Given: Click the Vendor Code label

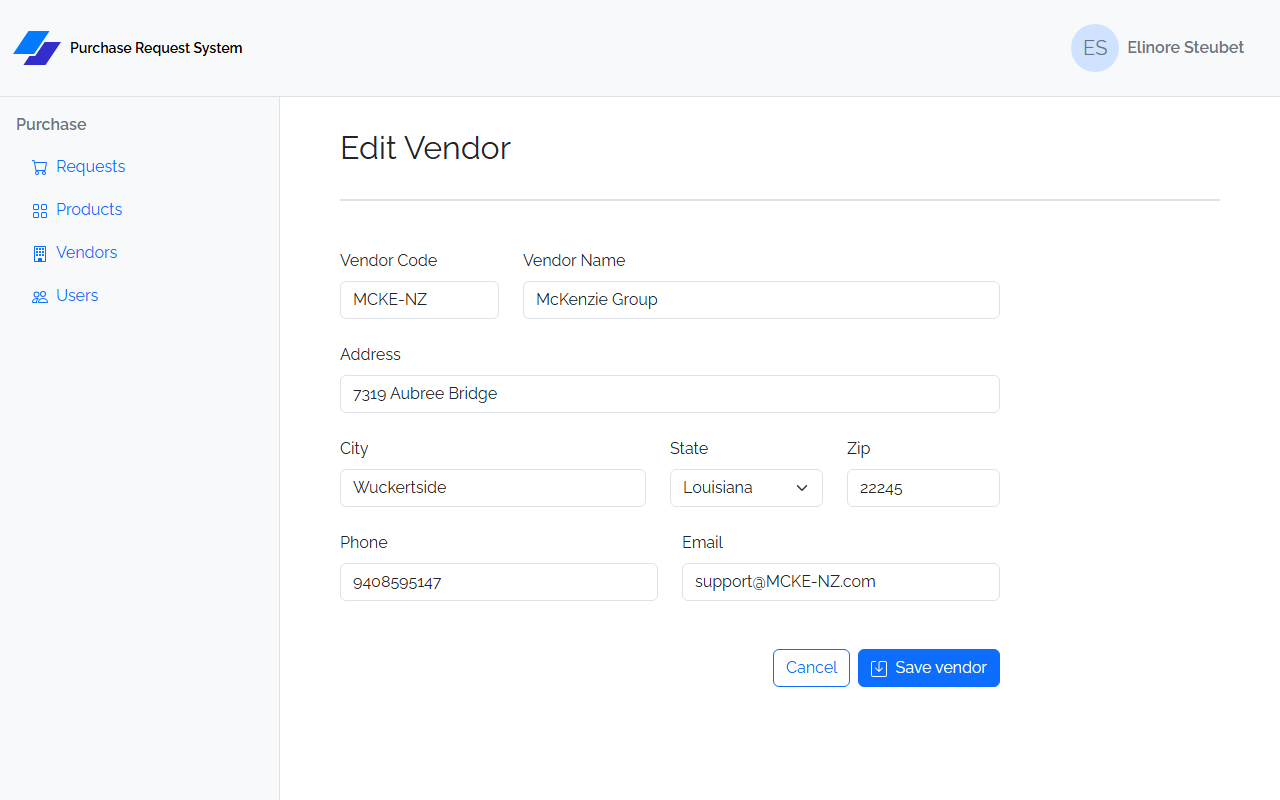Looking at the screenshot, I should coord(388,260).
